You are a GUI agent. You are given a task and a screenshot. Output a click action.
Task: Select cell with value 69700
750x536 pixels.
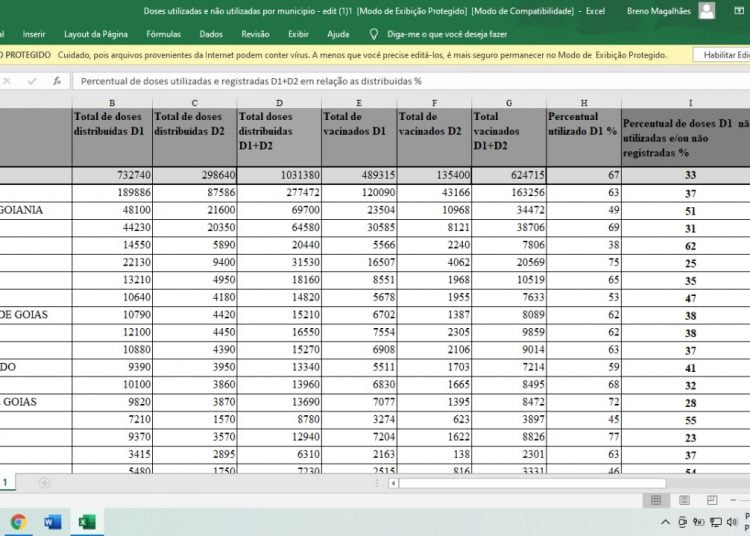coord(279,210)
